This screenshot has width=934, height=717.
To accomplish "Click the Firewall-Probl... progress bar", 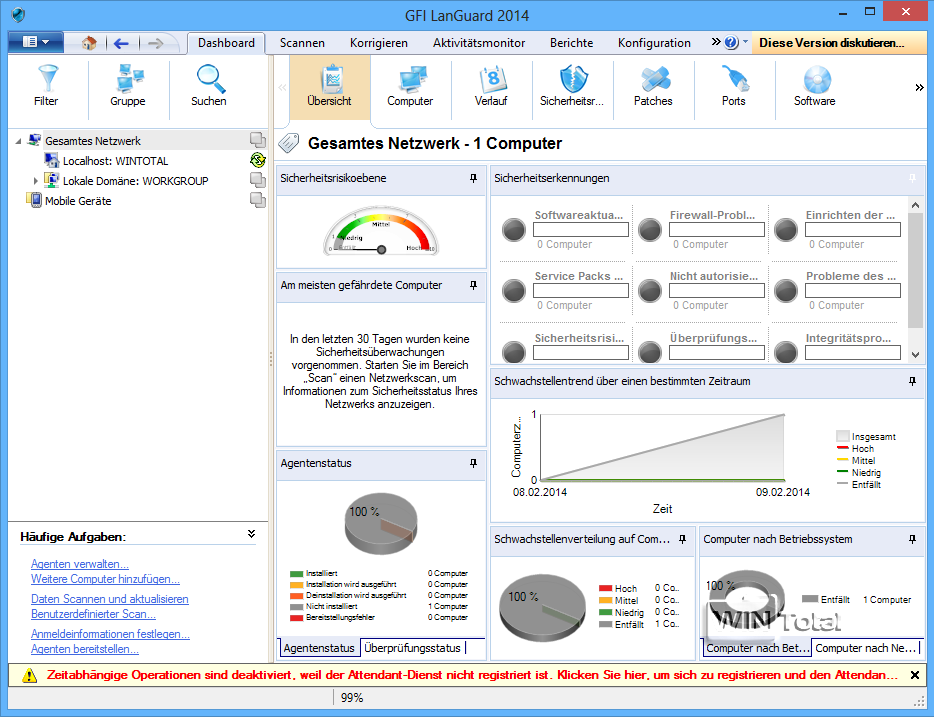I will pyautogui.click(x=717, y=230).
